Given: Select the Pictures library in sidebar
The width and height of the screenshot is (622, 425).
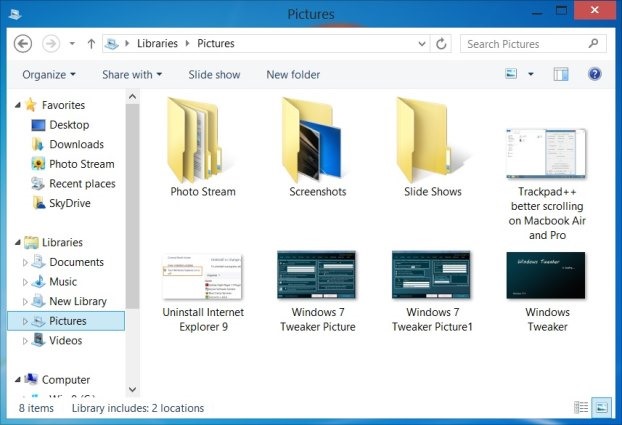Looking at the screenshot, I should pos(67,321).
